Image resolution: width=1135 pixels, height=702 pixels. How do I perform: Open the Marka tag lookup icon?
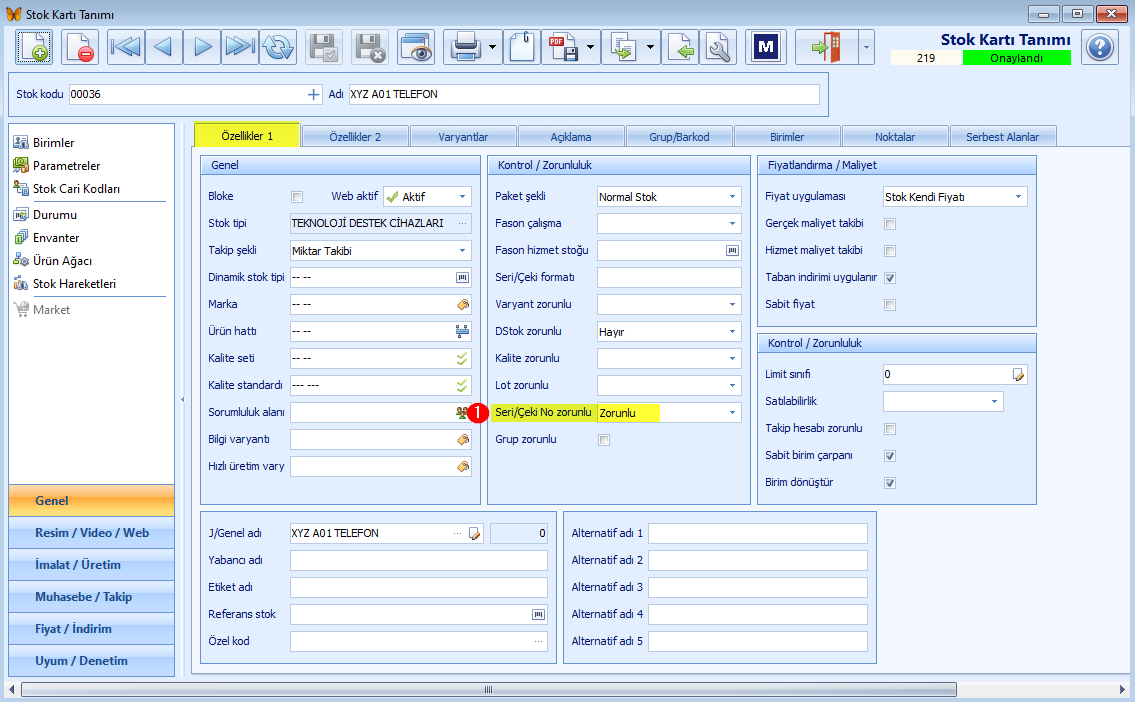coord(463,305)
